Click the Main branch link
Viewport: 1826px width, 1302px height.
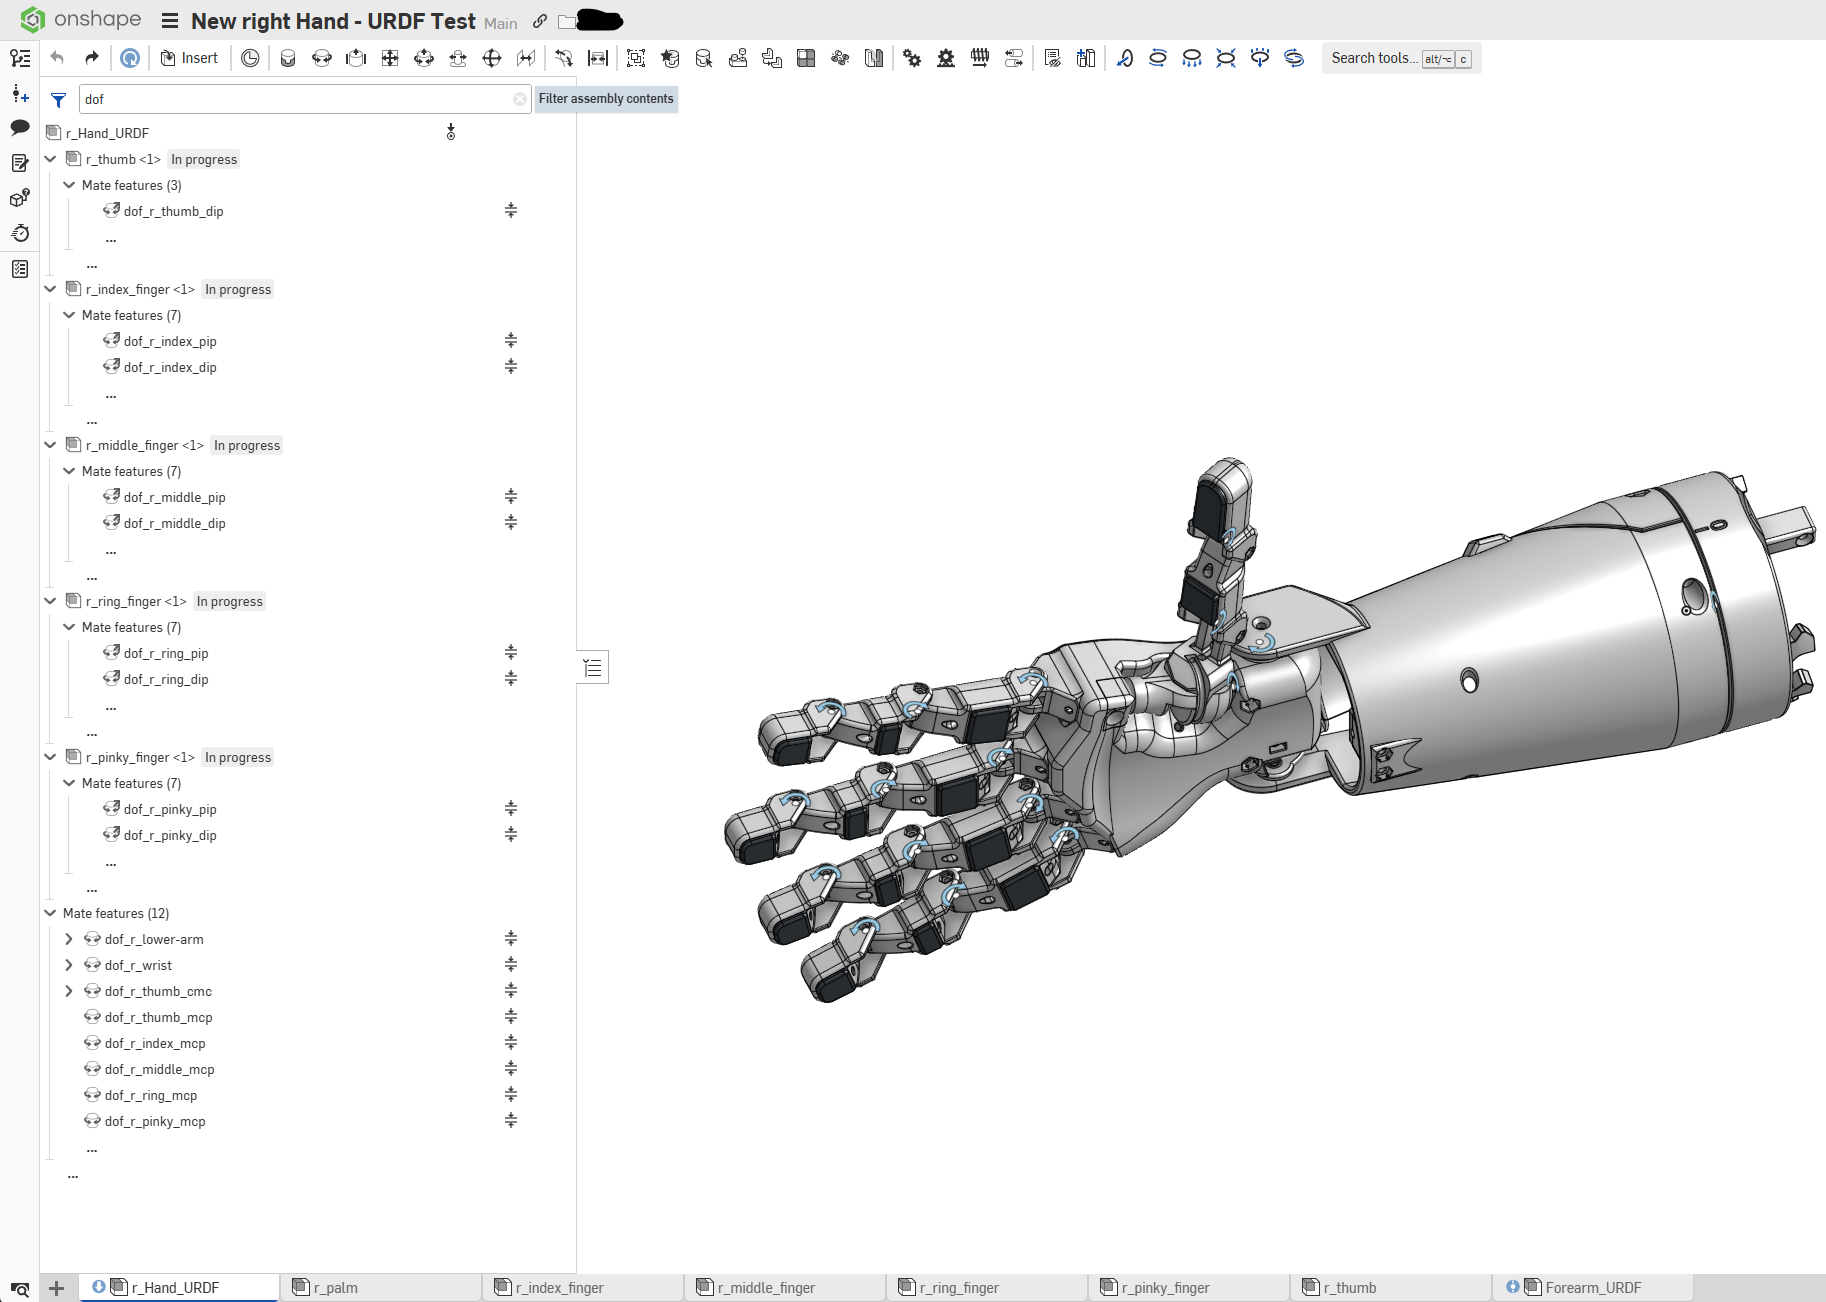(501, 23)
